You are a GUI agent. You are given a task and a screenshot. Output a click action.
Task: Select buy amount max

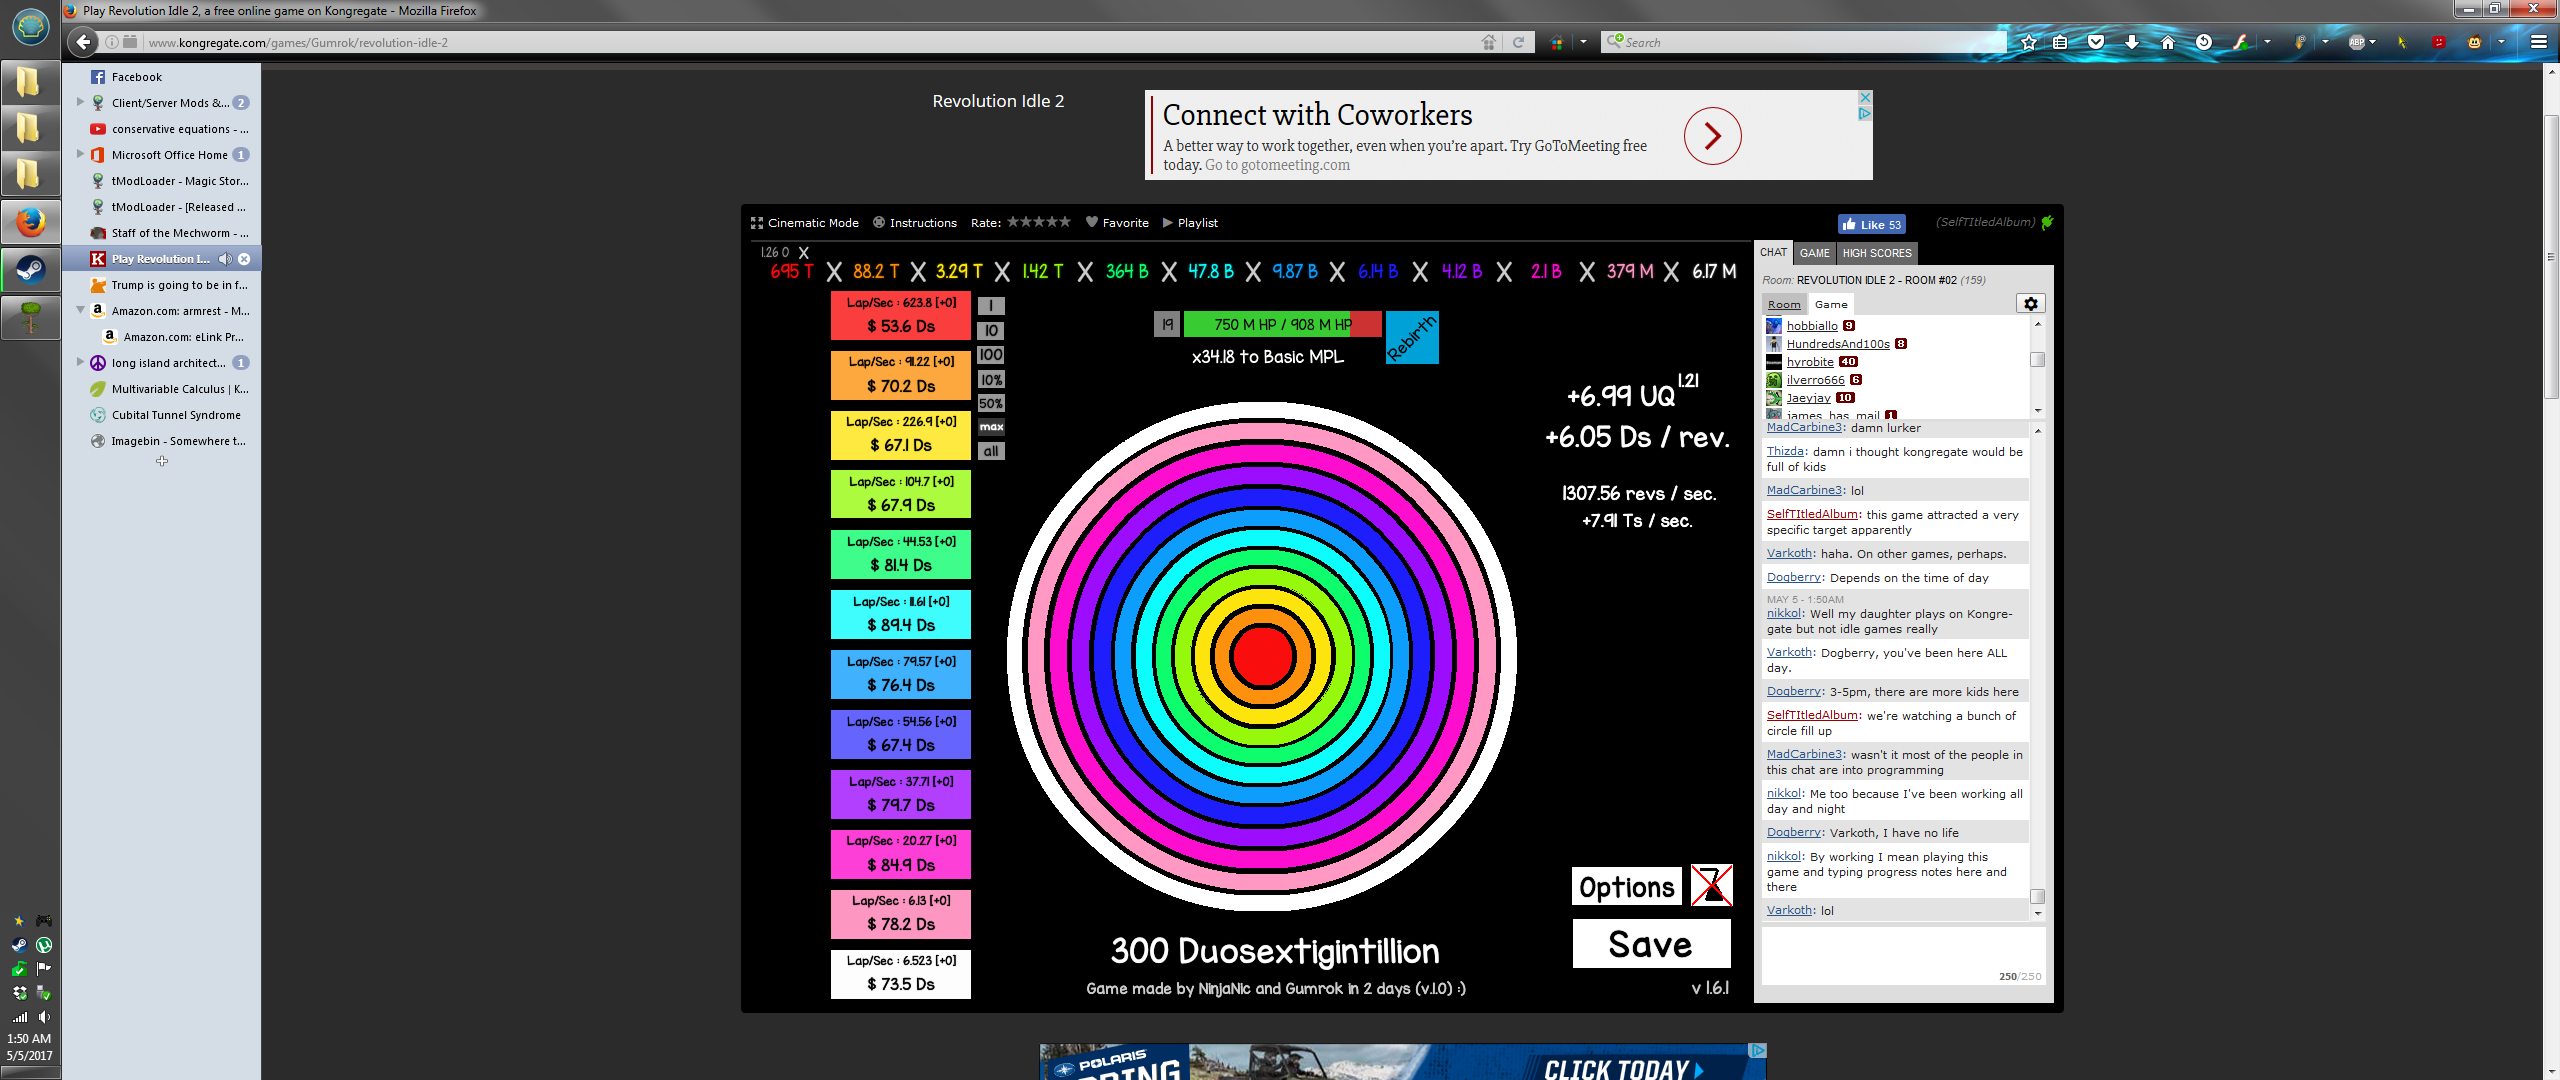tap(990, 427)
